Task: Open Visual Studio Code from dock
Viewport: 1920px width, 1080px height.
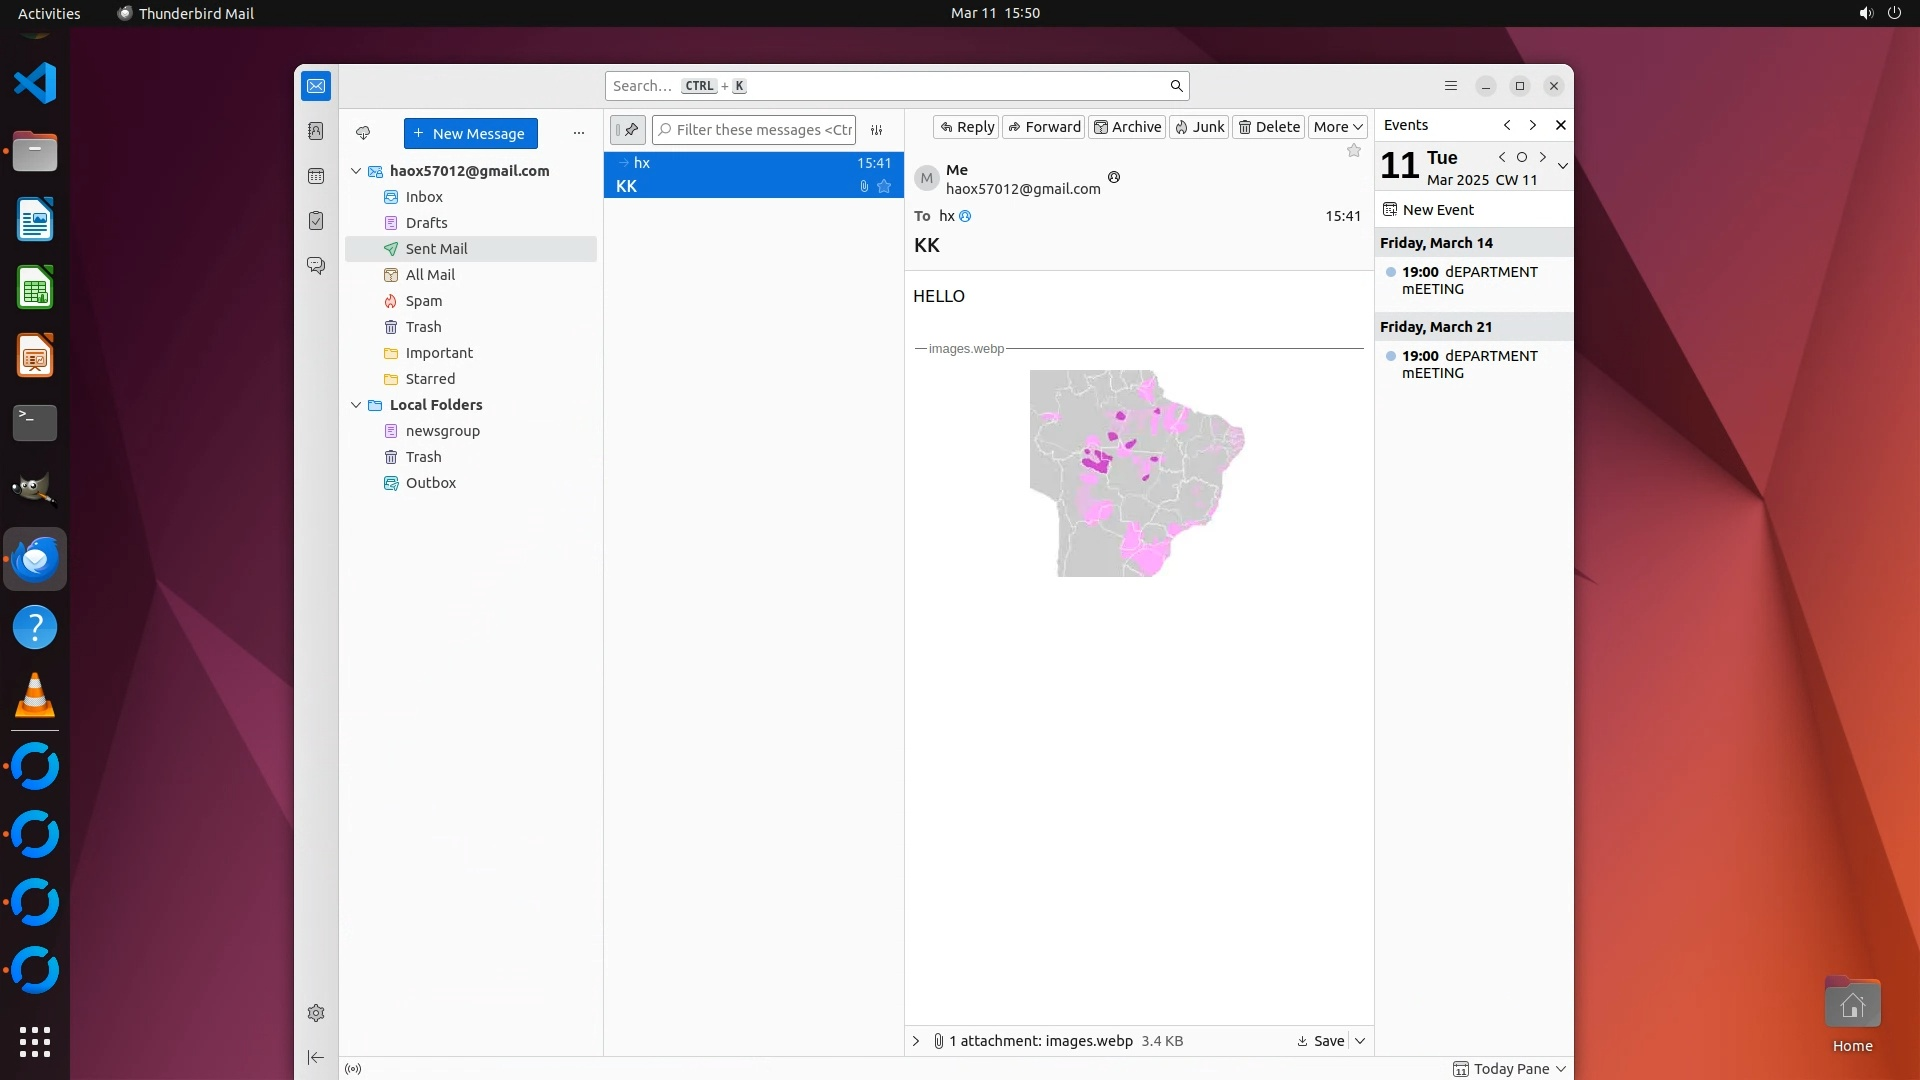Action: (x=35, y=83)
